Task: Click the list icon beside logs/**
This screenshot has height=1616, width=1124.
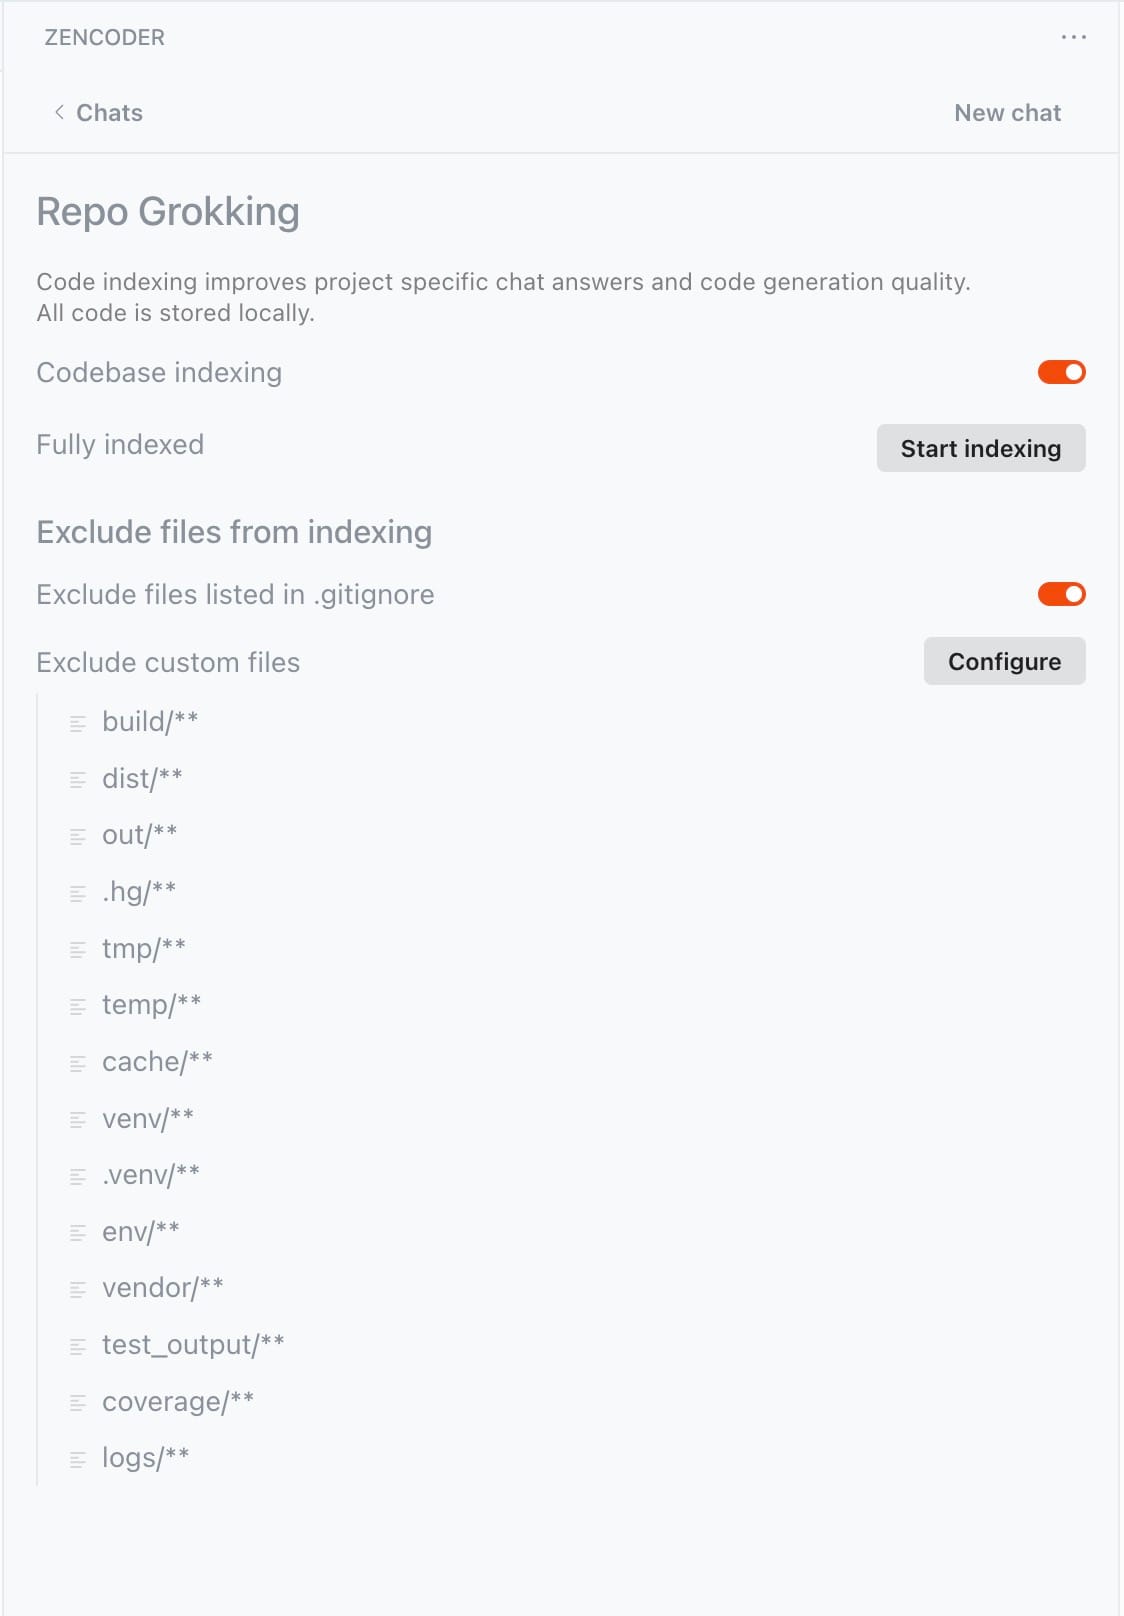Action: click(78, 1460)
